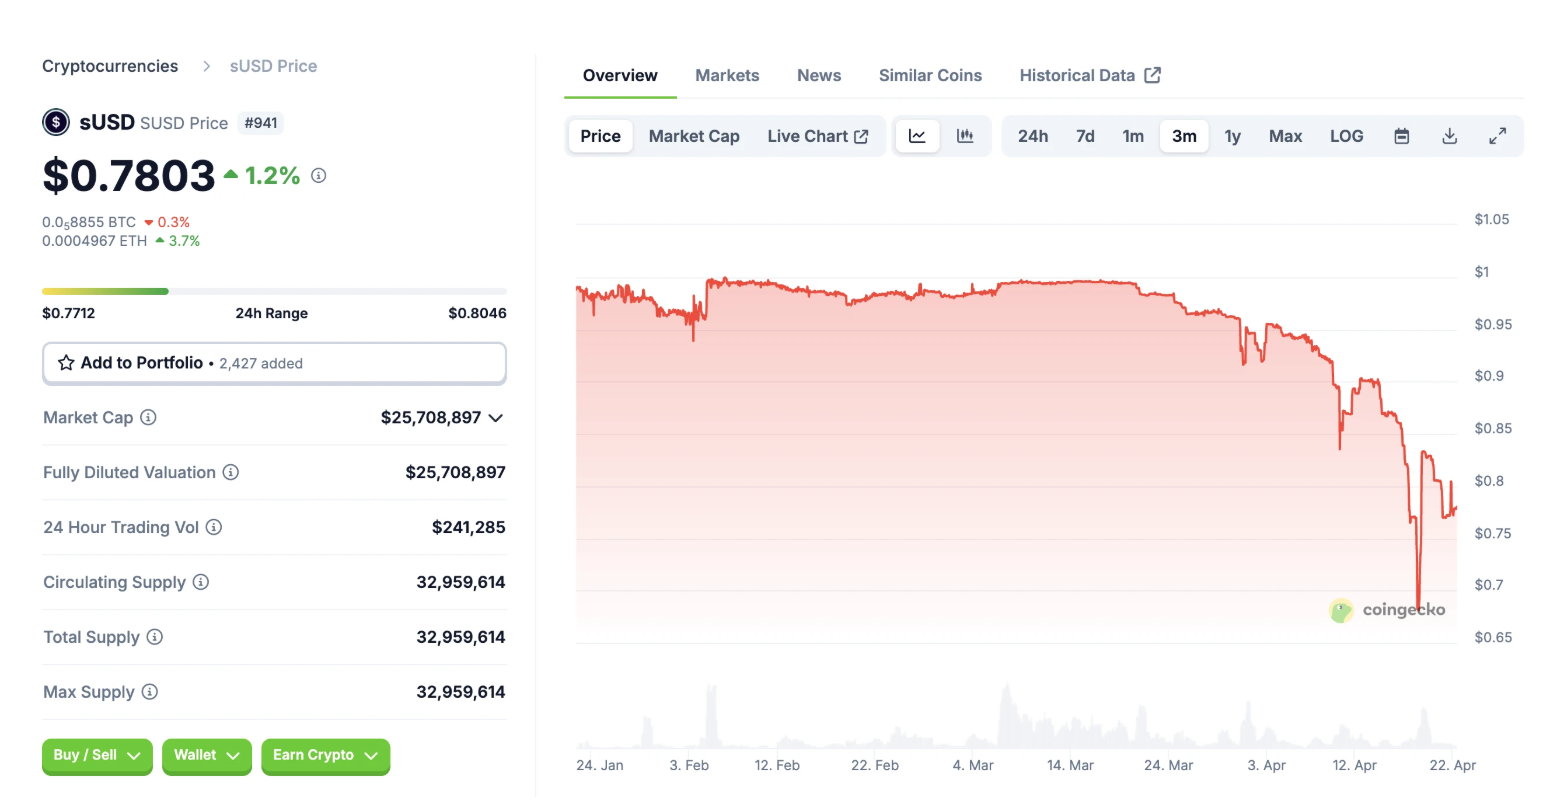Screen dimensions: 1562x804
Task: Download the chart data
Action: (1450, 136)
